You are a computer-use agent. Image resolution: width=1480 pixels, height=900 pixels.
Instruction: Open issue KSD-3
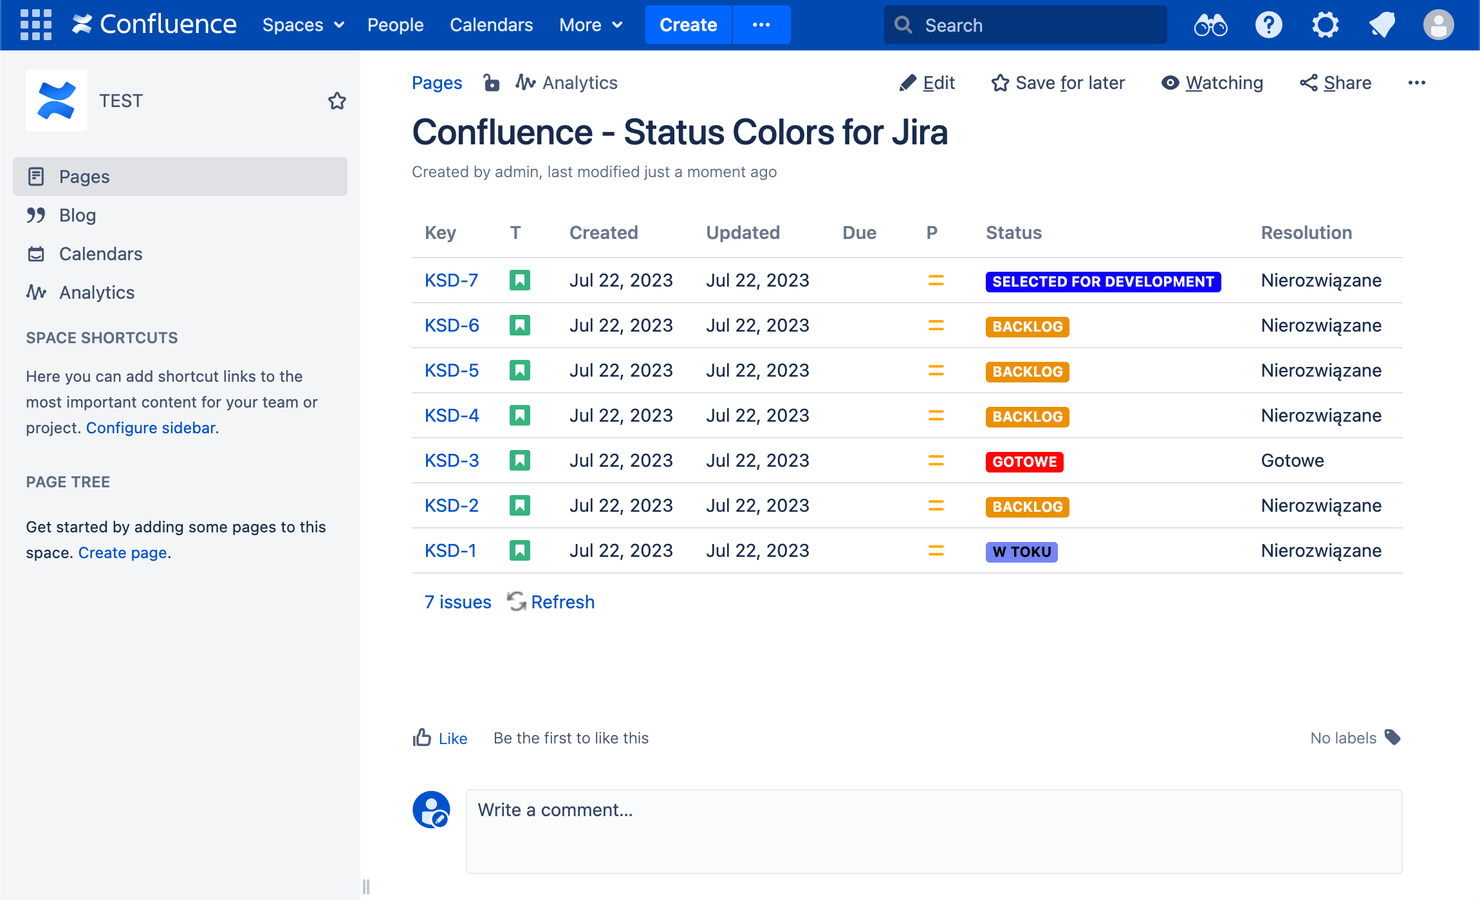point(451,460)
